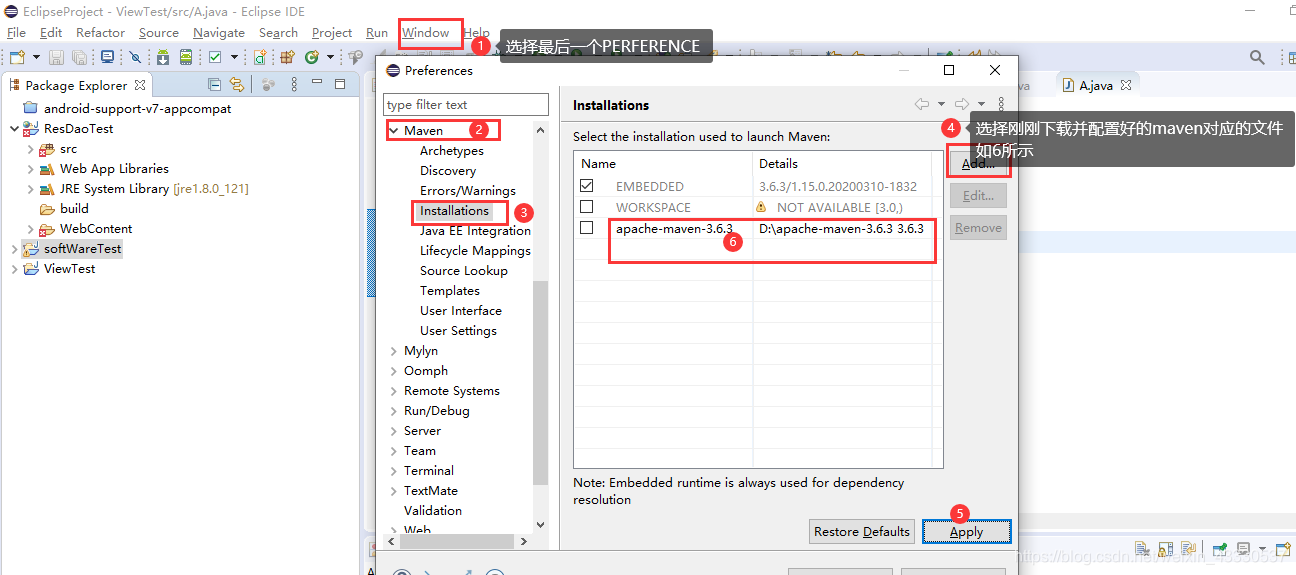Click the Apply button
1296x575 pixels.
(966, 532)
